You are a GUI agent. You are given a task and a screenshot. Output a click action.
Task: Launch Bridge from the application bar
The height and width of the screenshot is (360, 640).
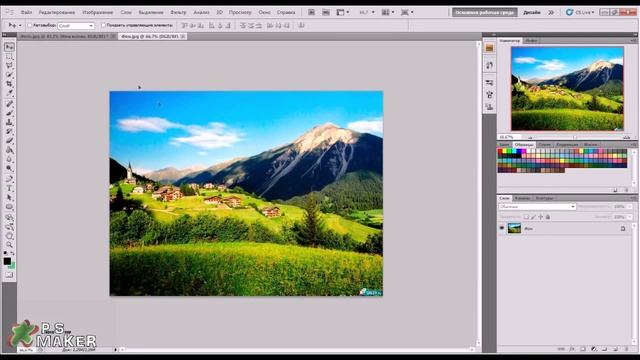(x=311, y=13)
